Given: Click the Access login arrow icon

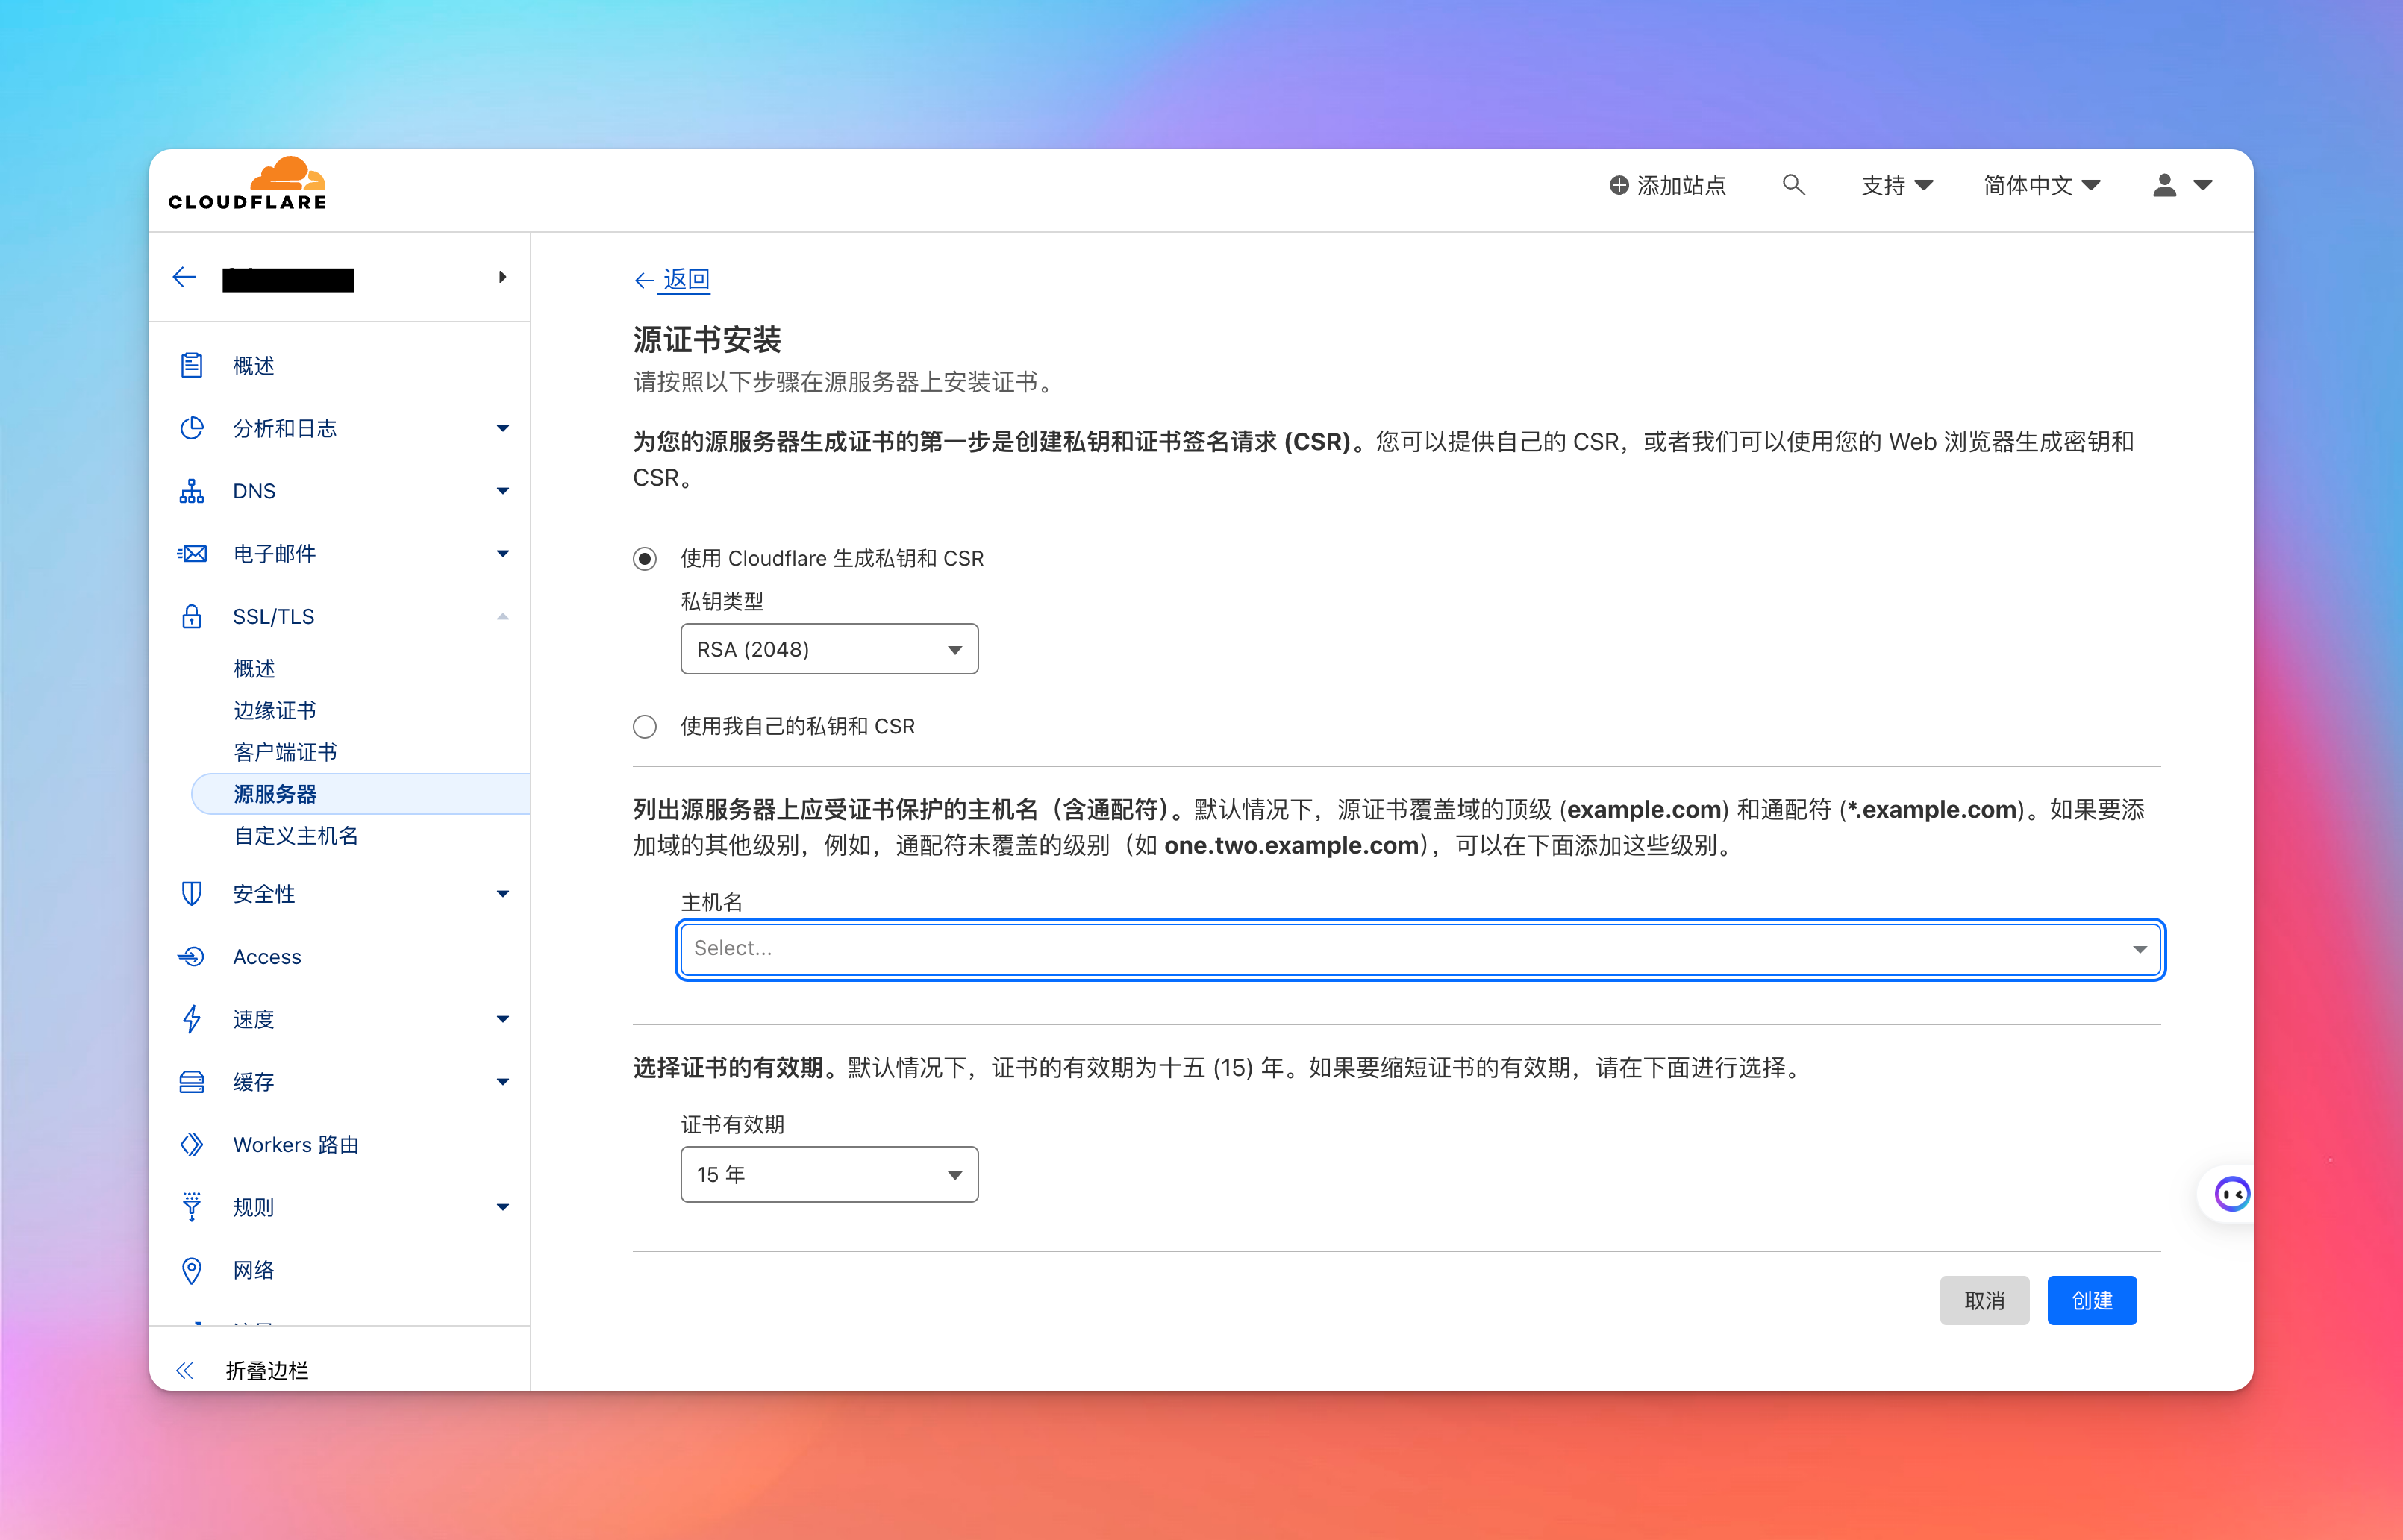Looking at the screenshot, I should pyautogui.click(x=191, y=956).
